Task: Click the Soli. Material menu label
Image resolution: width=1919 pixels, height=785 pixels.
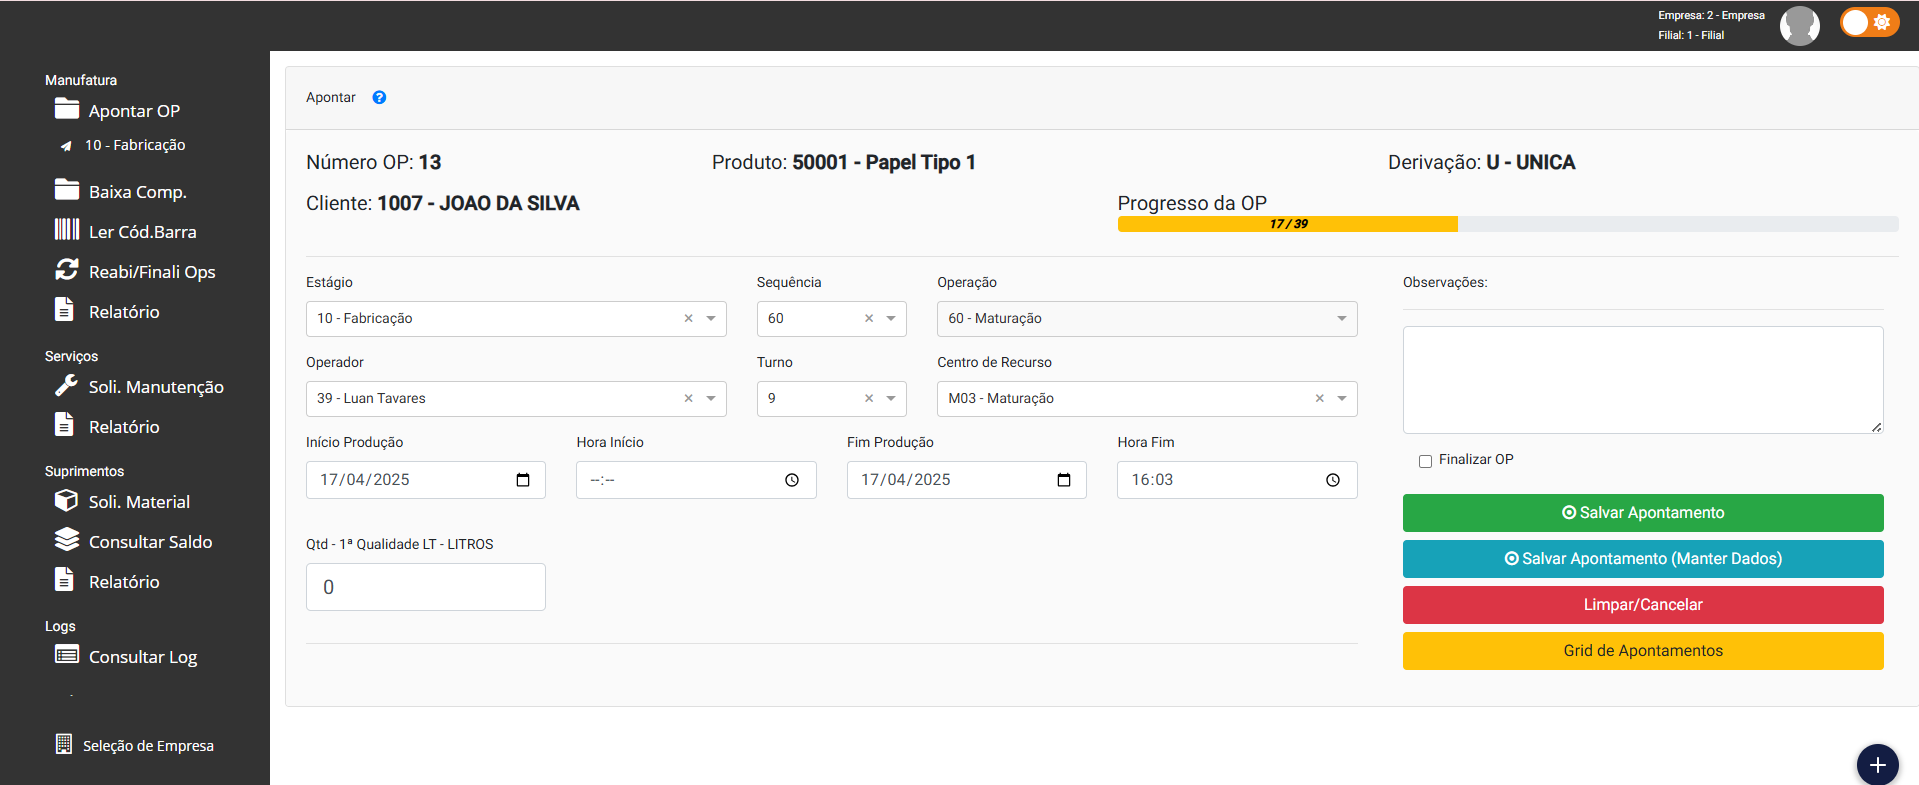Action: pyautogui.click(x=139, y=502)
